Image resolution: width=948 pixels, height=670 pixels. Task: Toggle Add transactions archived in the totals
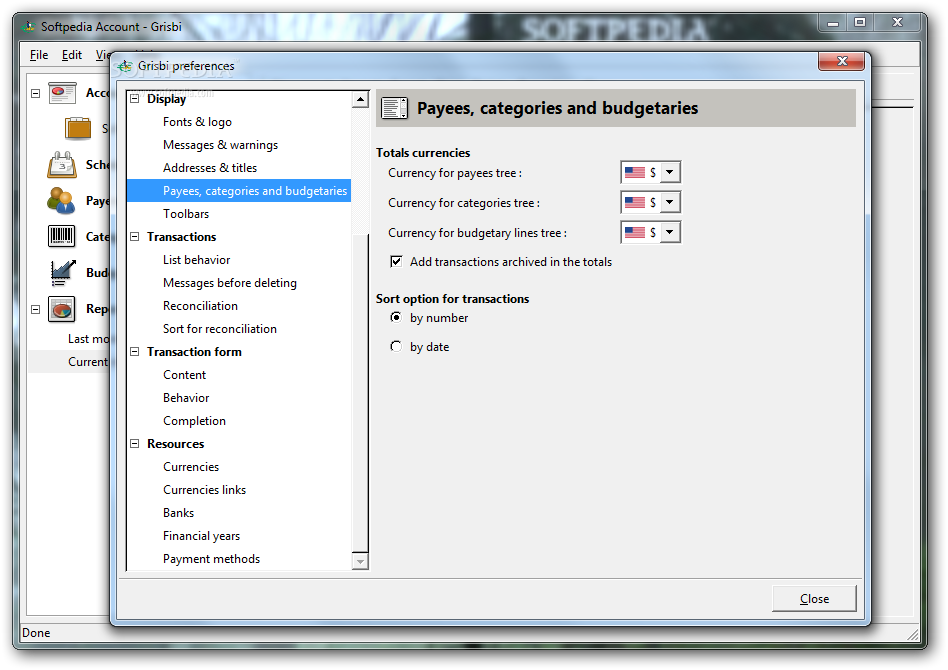point(396,262)
